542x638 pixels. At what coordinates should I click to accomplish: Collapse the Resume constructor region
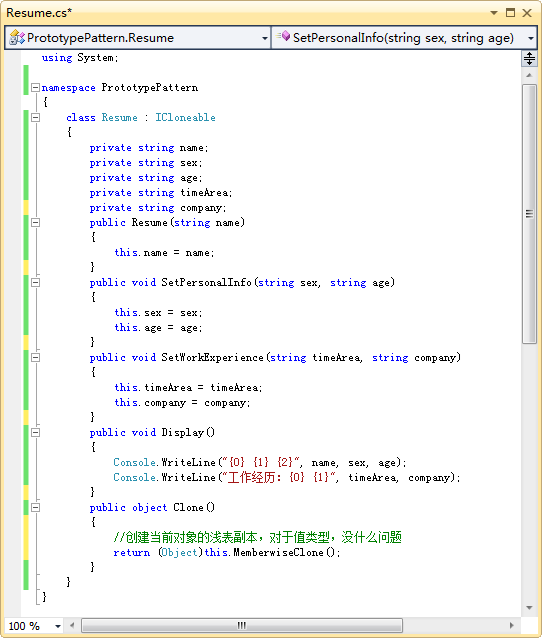click(36, 222)
